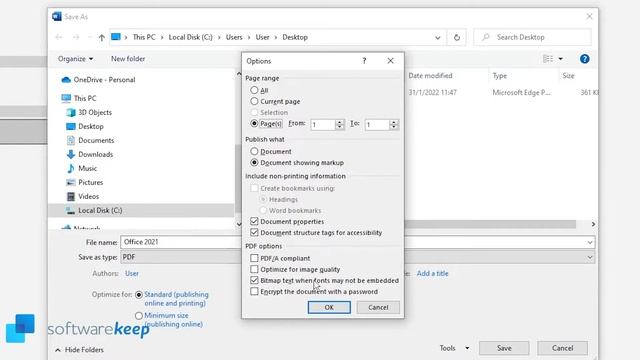Expand address bar history dropdown
Screen dimensions: 640x360
[438, 38]
